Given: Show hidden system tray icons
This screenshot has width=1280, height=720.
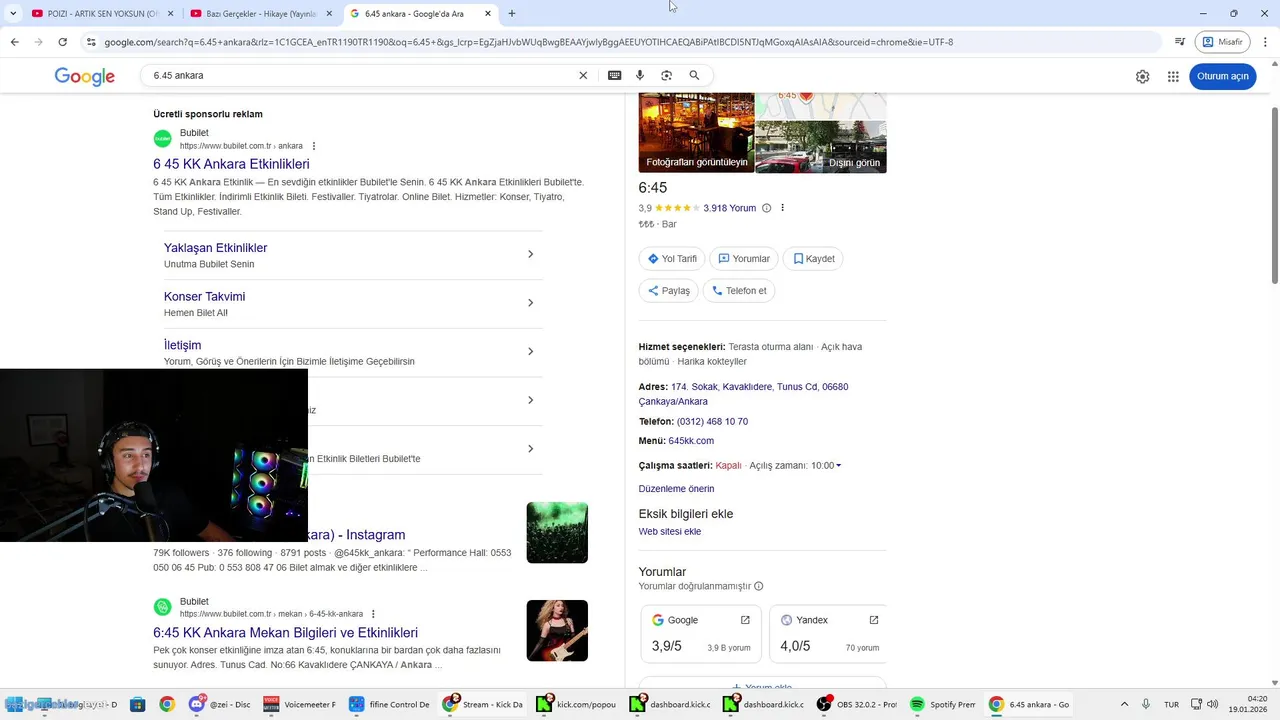Looking at the screenshot, I should pyautogui.click(x=1124, y=704).
